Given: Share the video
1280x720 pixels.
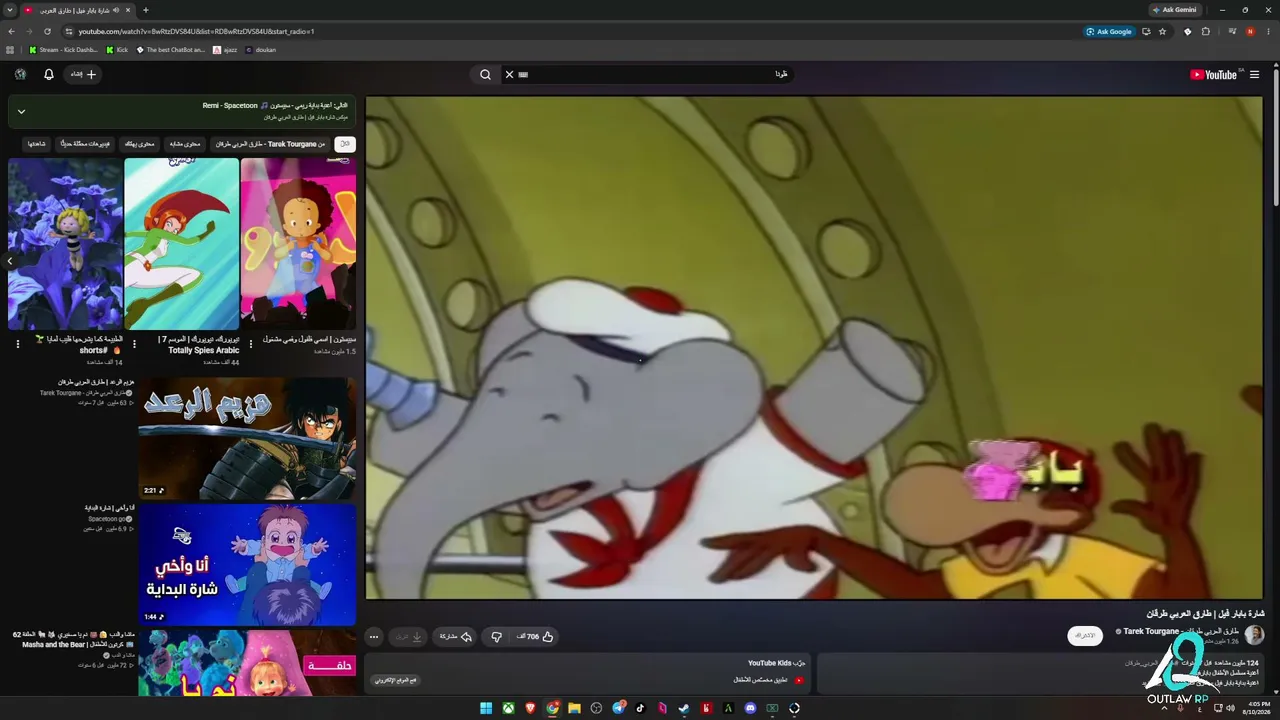Looking at the screenshot, I should (456, 636).
